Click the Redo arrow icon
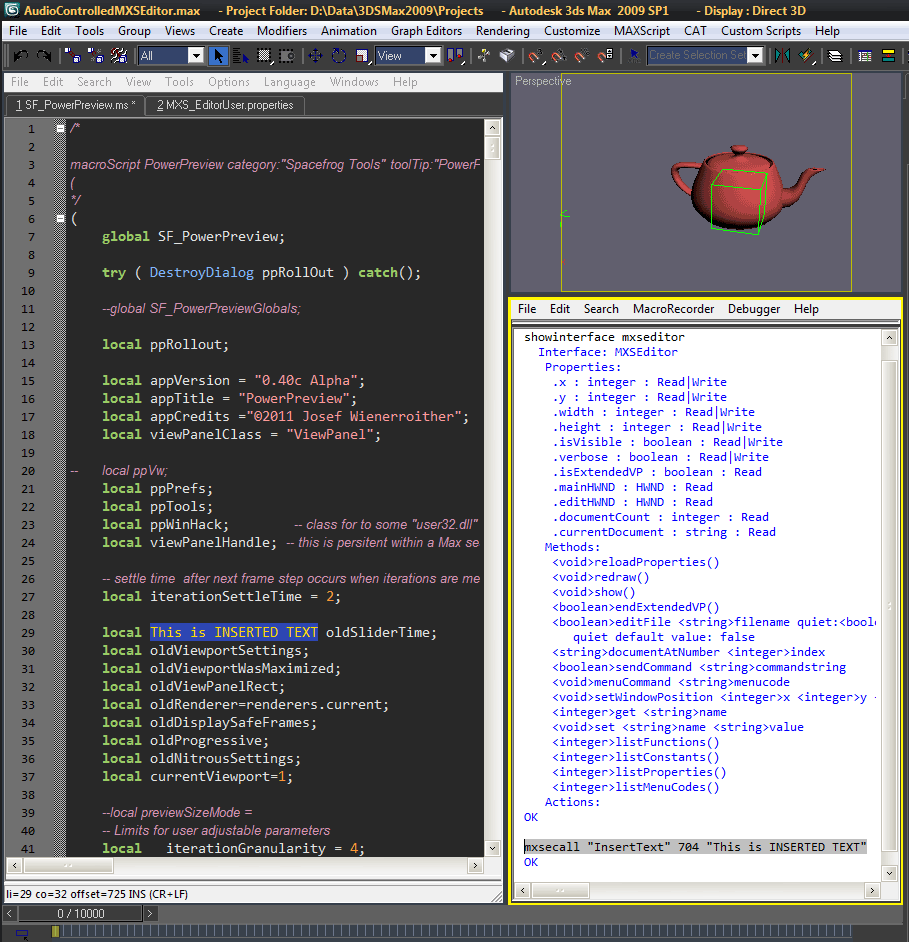The width and height of the screenshot is (909, 942). tap(44, 56)
